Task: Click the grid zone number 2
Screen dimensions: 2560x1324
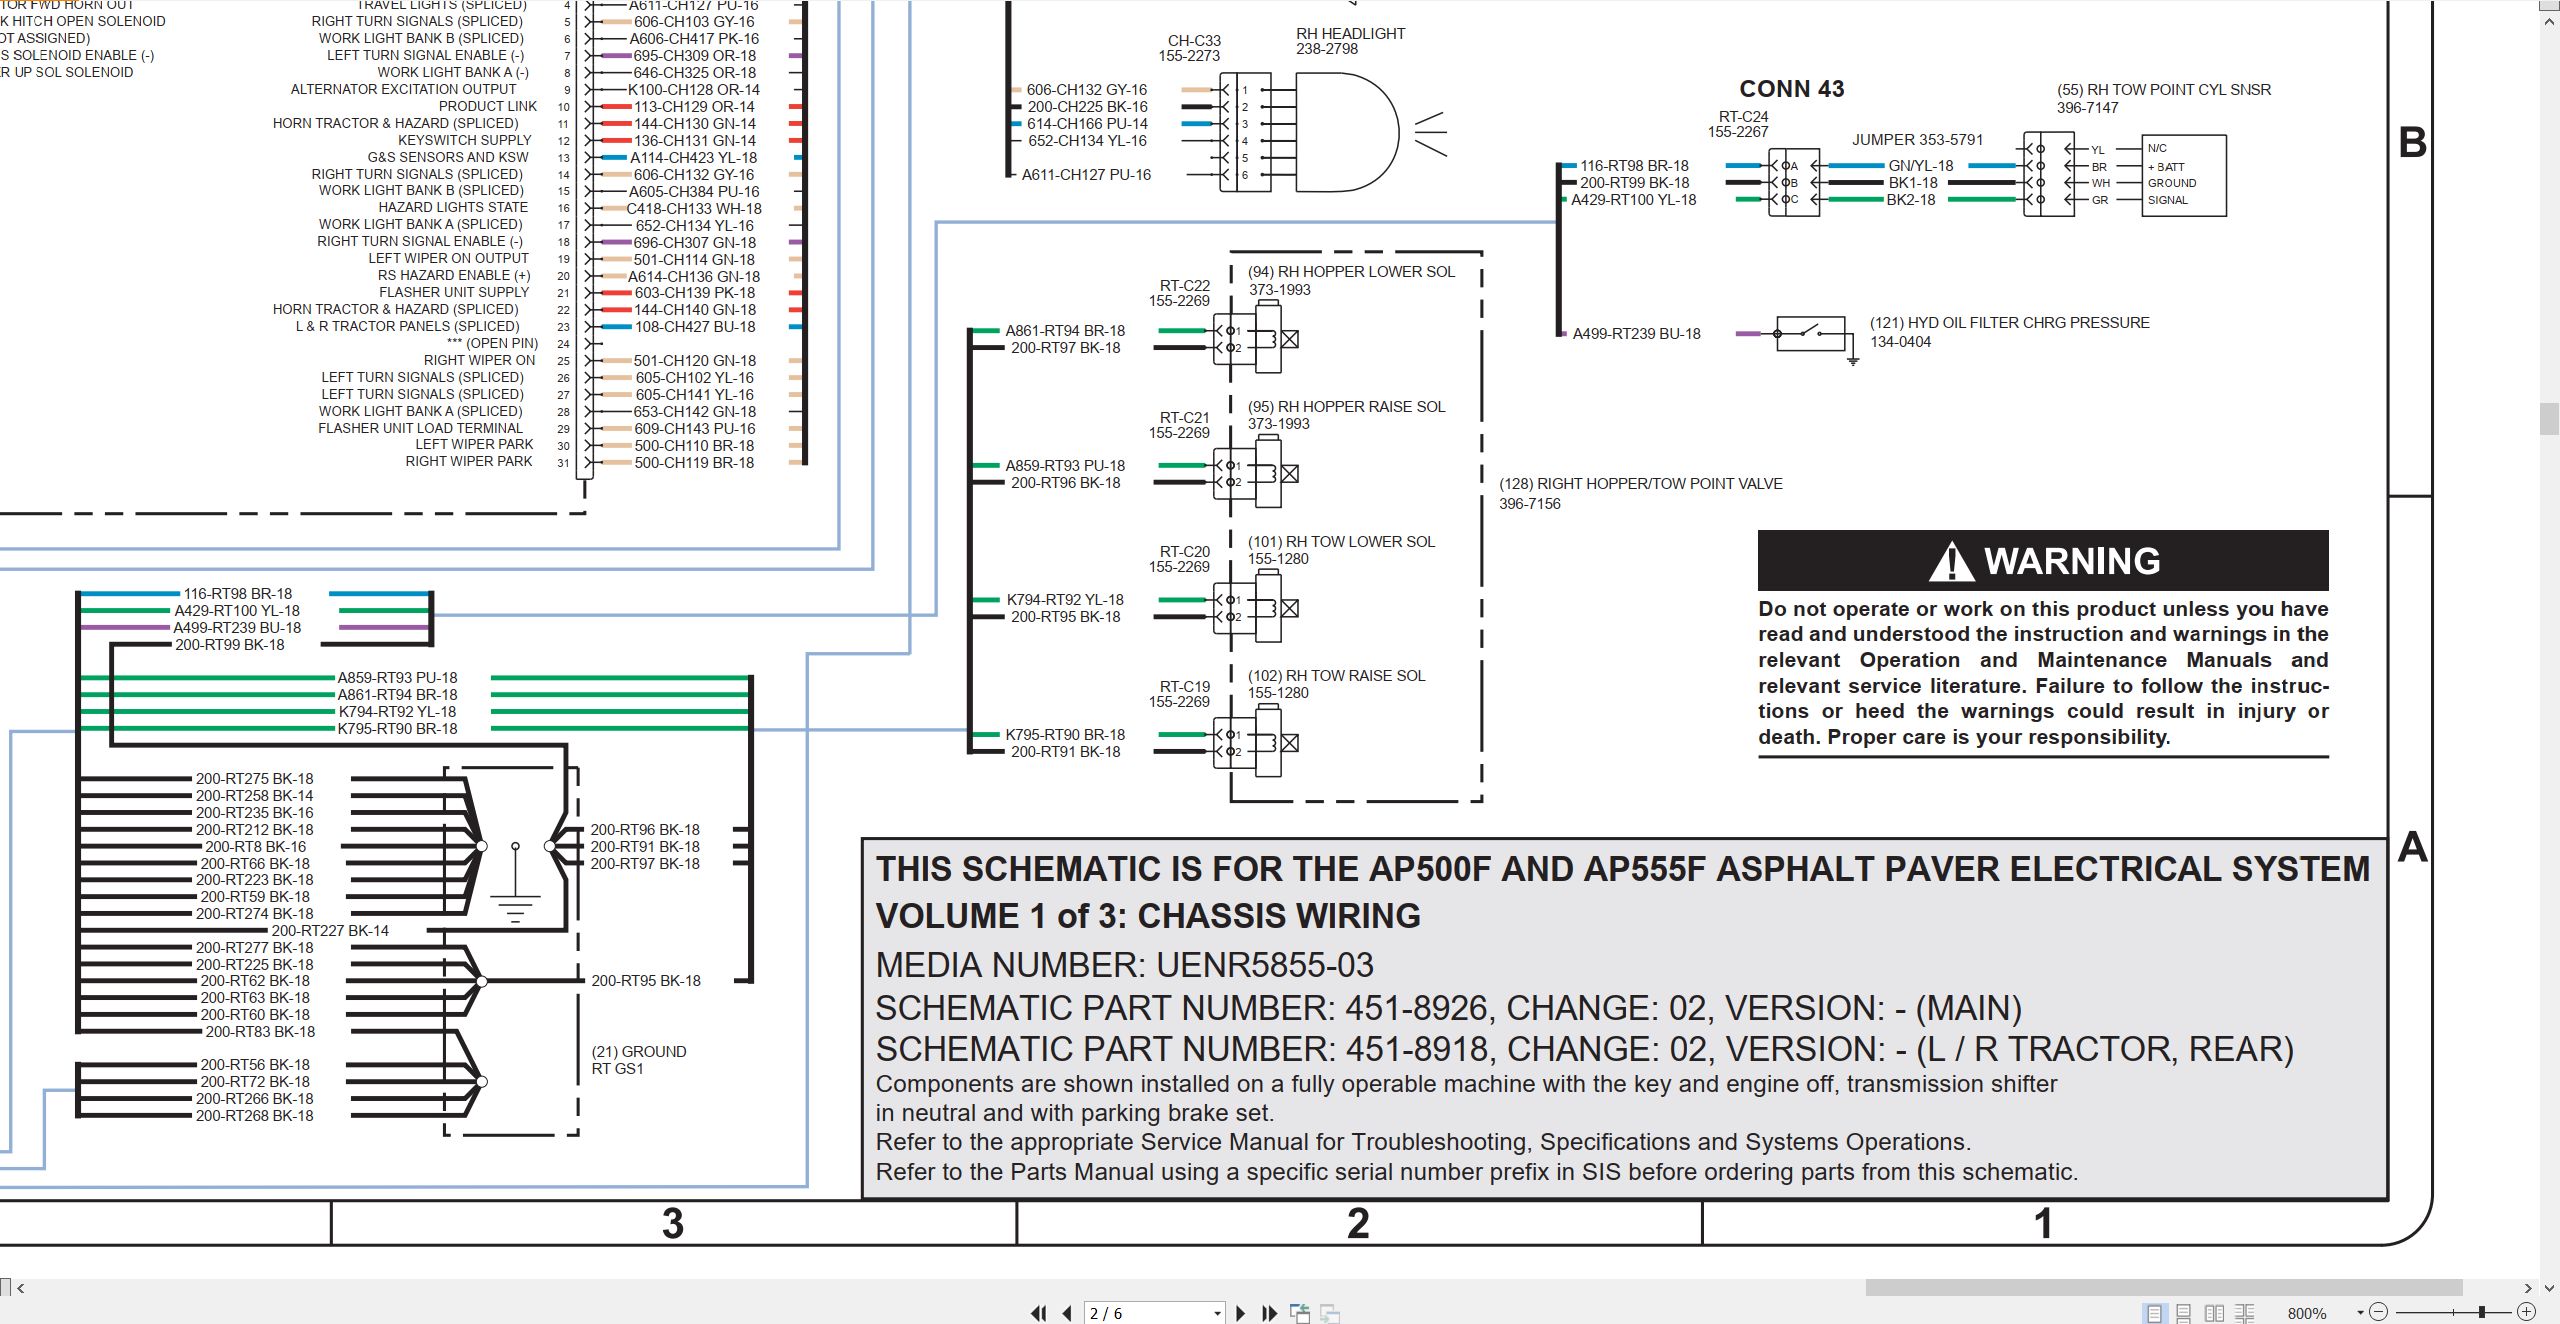Action: click(1358, 1223)
